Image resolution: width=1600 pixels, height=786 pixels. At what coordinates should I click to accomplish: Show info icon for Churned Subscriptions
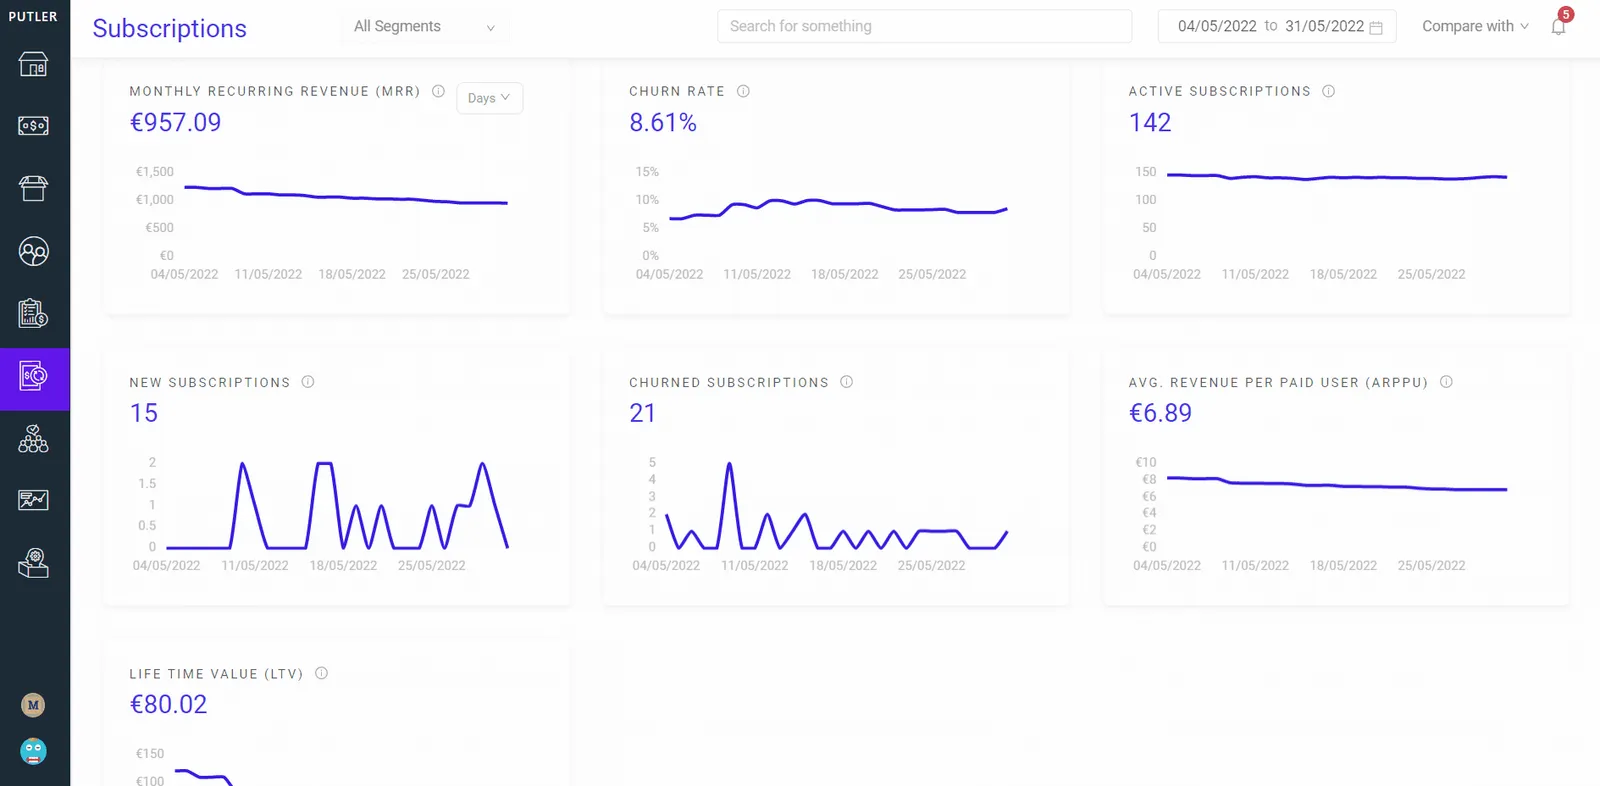[846, 382]
